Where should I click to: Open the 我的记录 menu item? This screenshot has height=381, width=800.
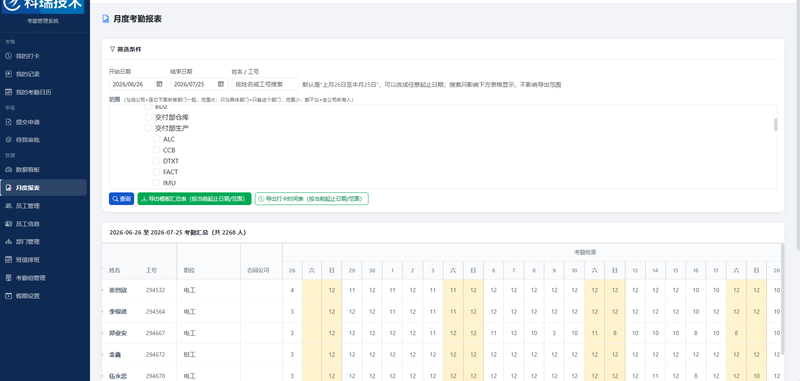click(44, 74)
